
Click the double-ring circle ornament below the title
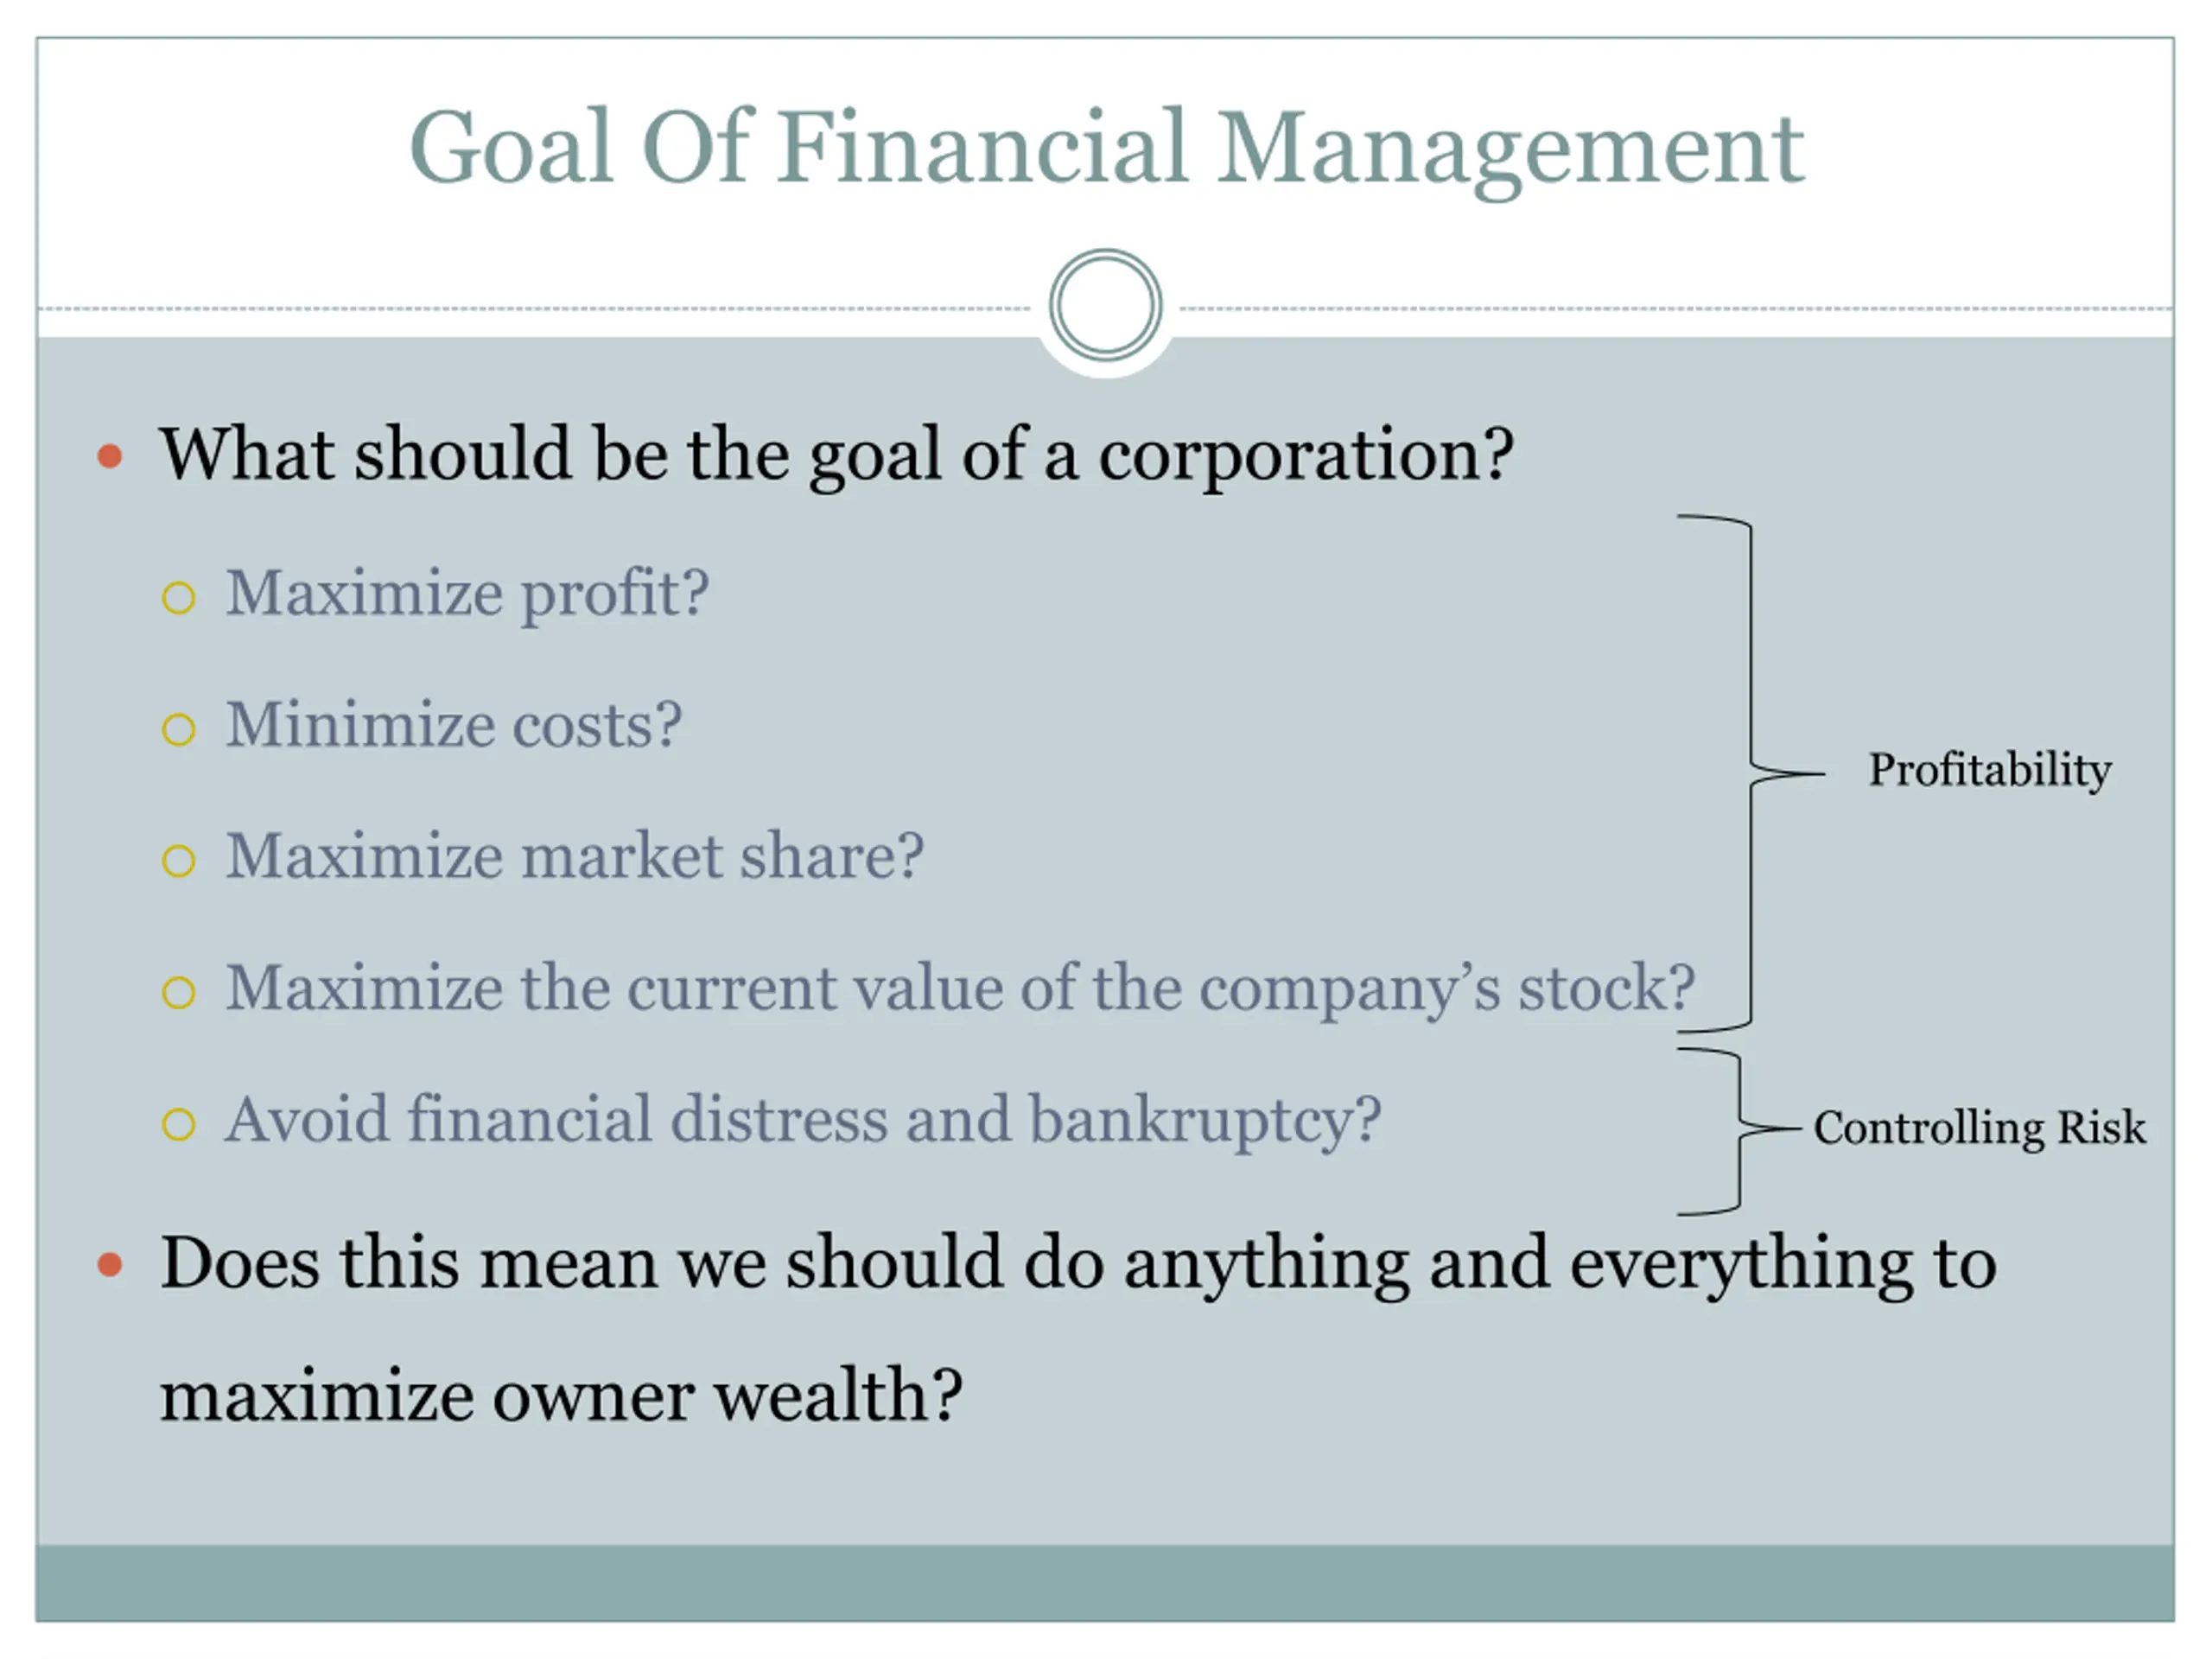click(x=1105, y=306)
